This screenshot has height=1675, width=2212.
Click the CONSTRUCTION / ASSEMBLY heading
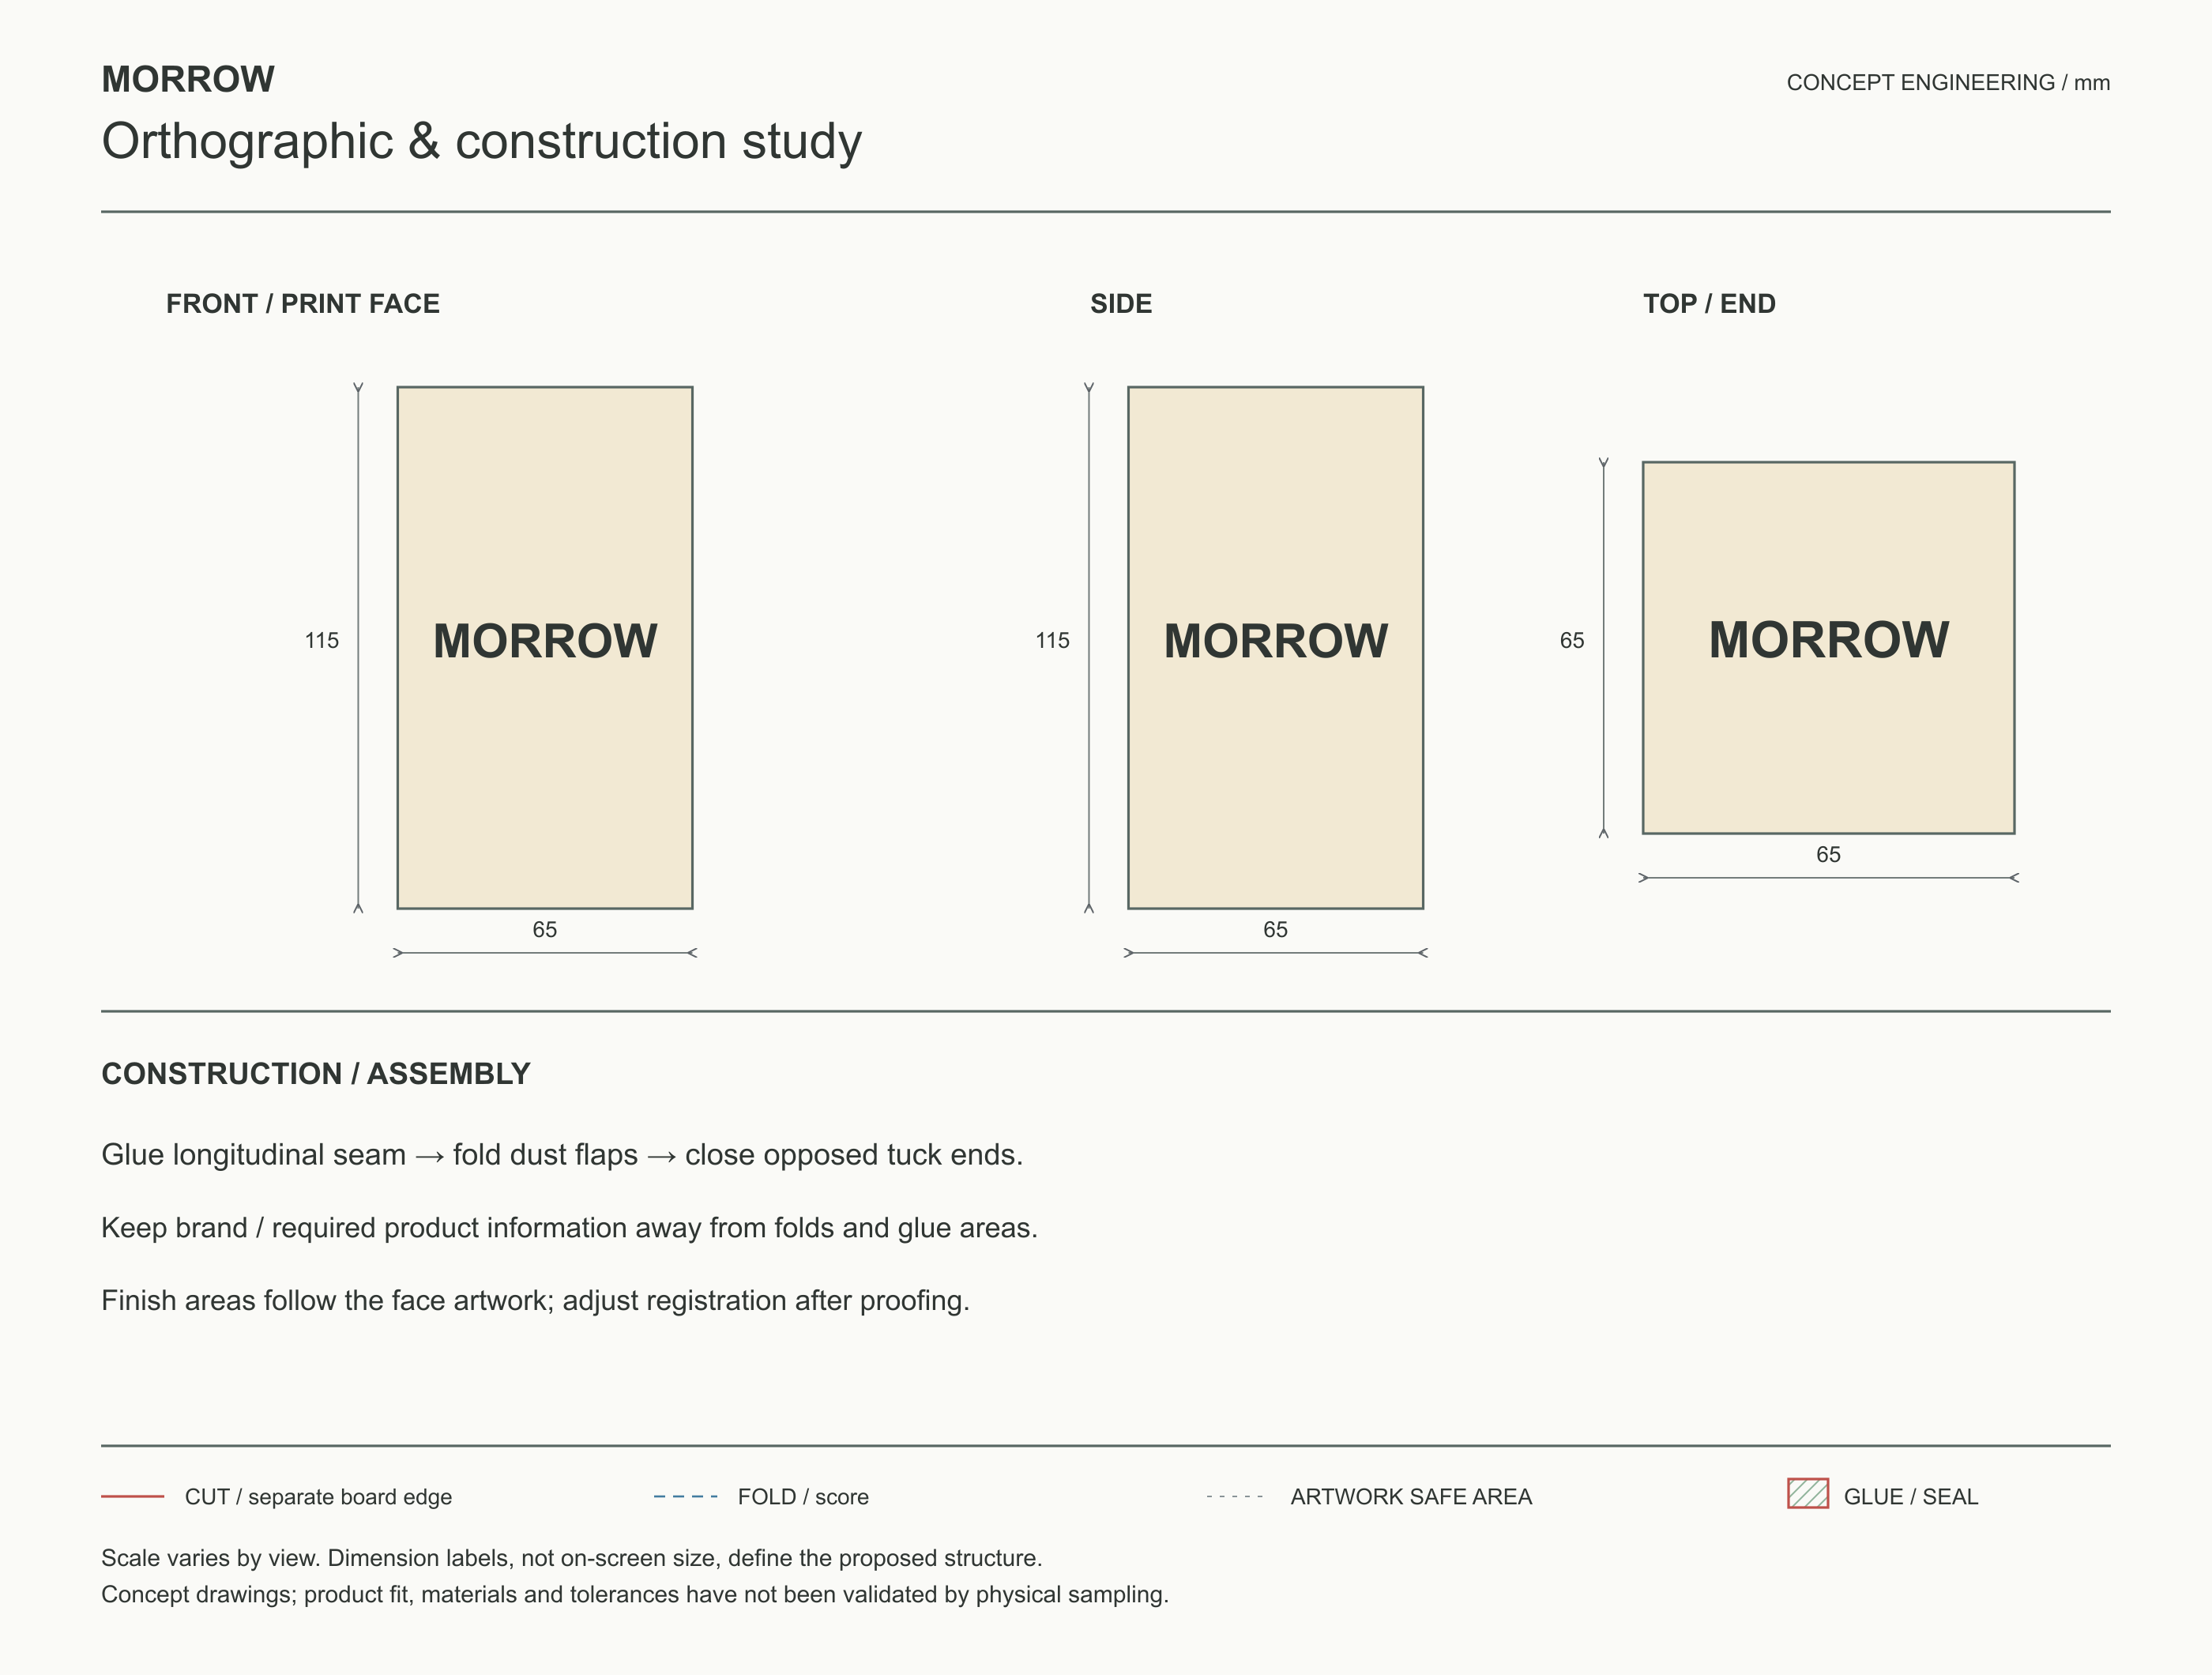tap(316, 1074)
